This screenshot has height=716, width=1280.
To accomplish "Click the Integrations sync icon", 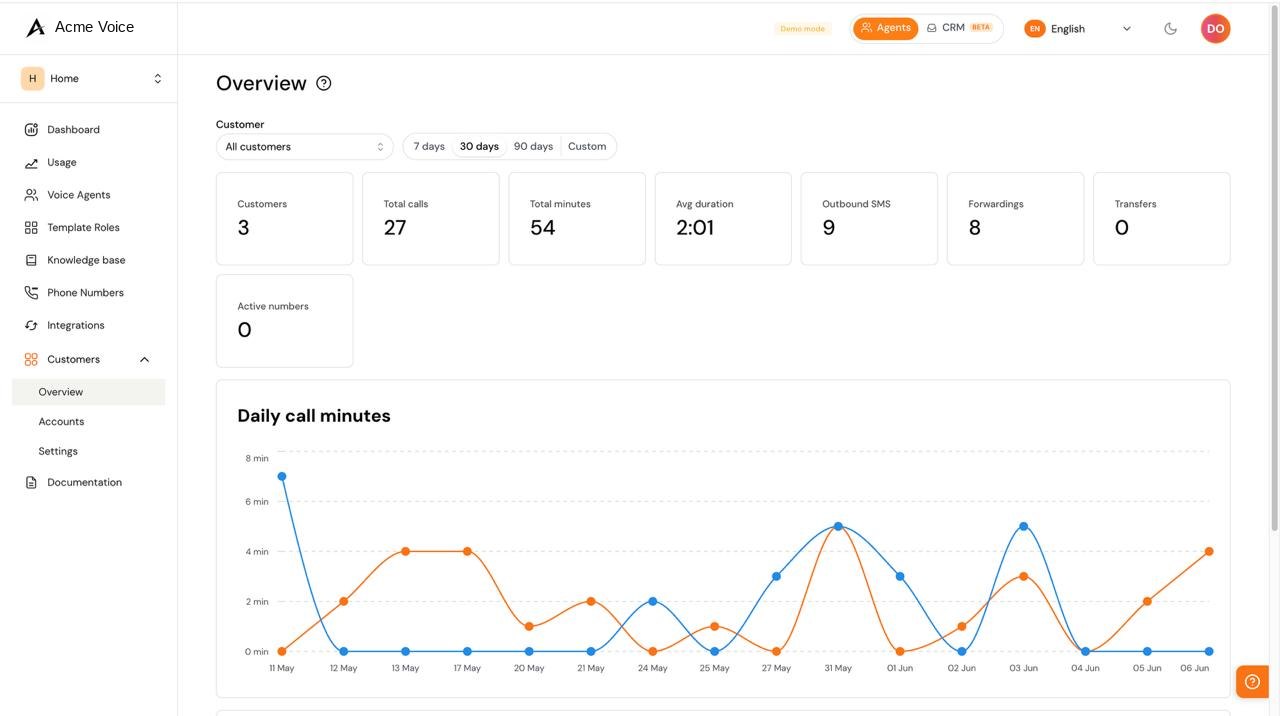I will (x=31, y=326).
